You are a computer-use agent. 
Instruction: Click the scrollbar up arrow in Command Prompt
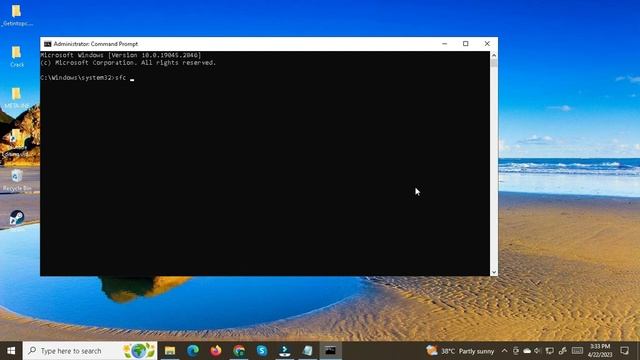[x=494, y=55]
